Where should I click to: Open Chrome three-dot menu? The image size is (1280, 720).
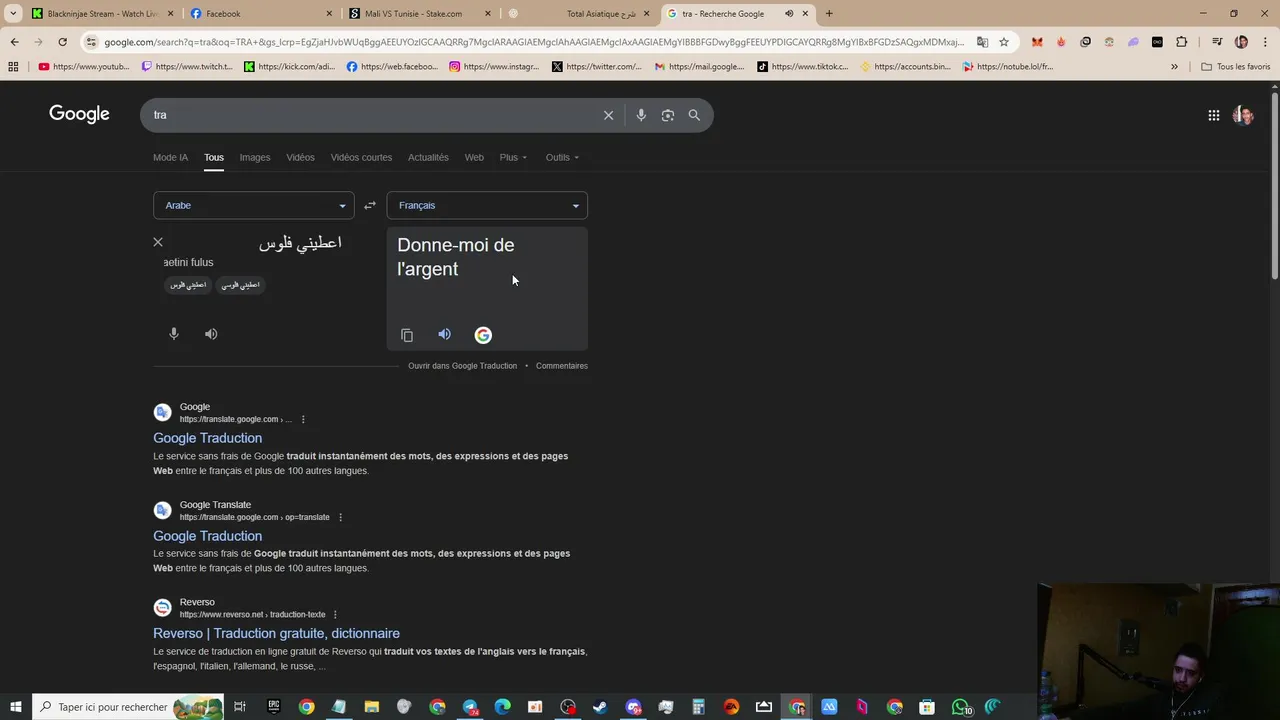click(x=1264, y=42)
